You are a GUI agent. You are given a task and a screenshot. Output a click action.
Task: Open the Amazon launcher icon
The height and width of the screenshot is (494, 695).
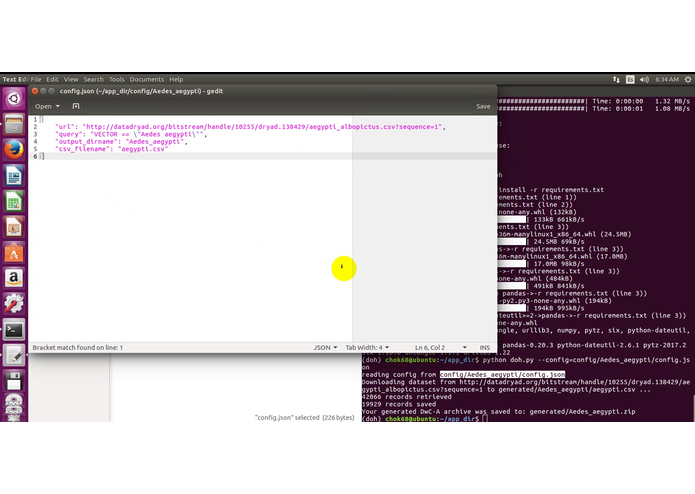tap(14, 278)
